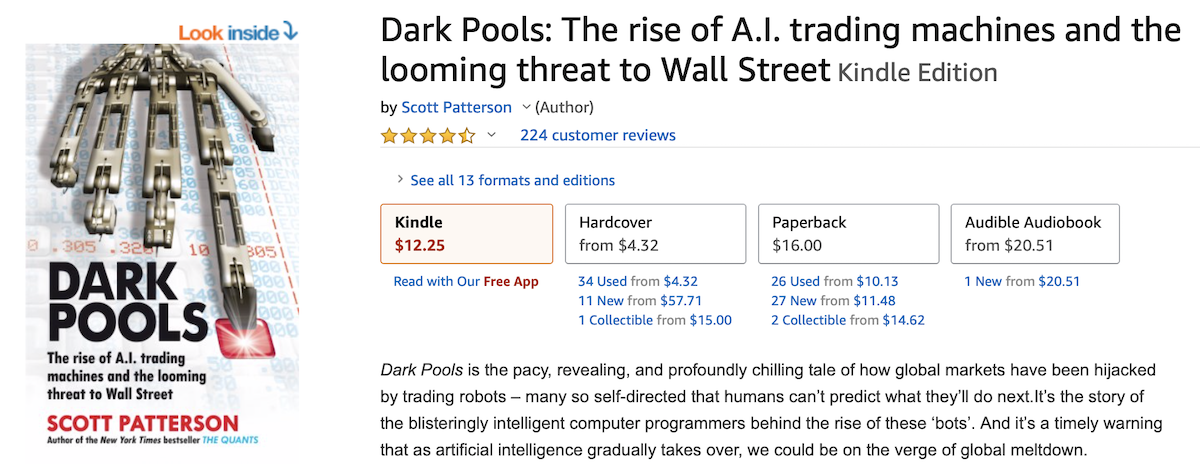This screenshot has height=475, width=1200.
Task: Select the Kindle format at $12.25
Action: [467, 233]
